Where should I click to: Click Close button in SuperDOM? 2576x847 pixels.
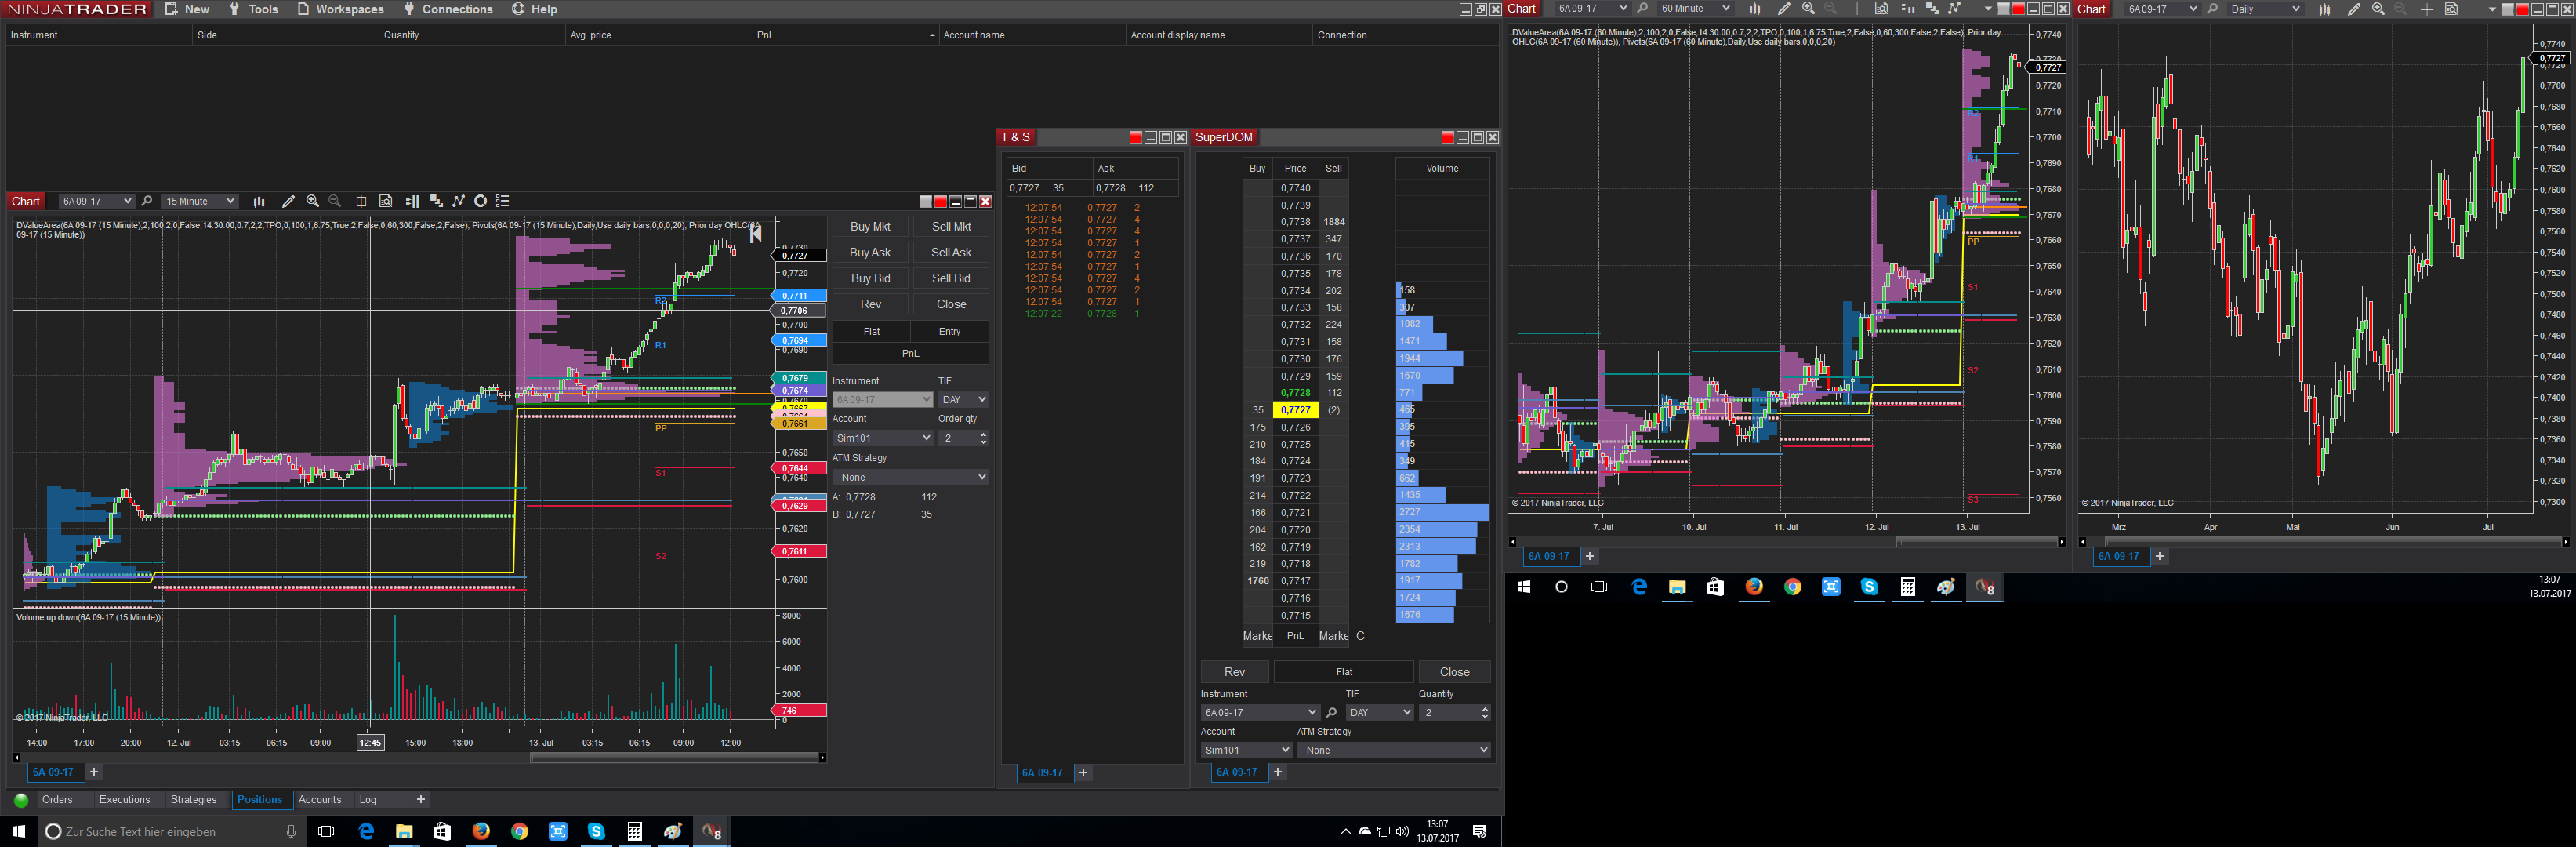click(1455, 672)
